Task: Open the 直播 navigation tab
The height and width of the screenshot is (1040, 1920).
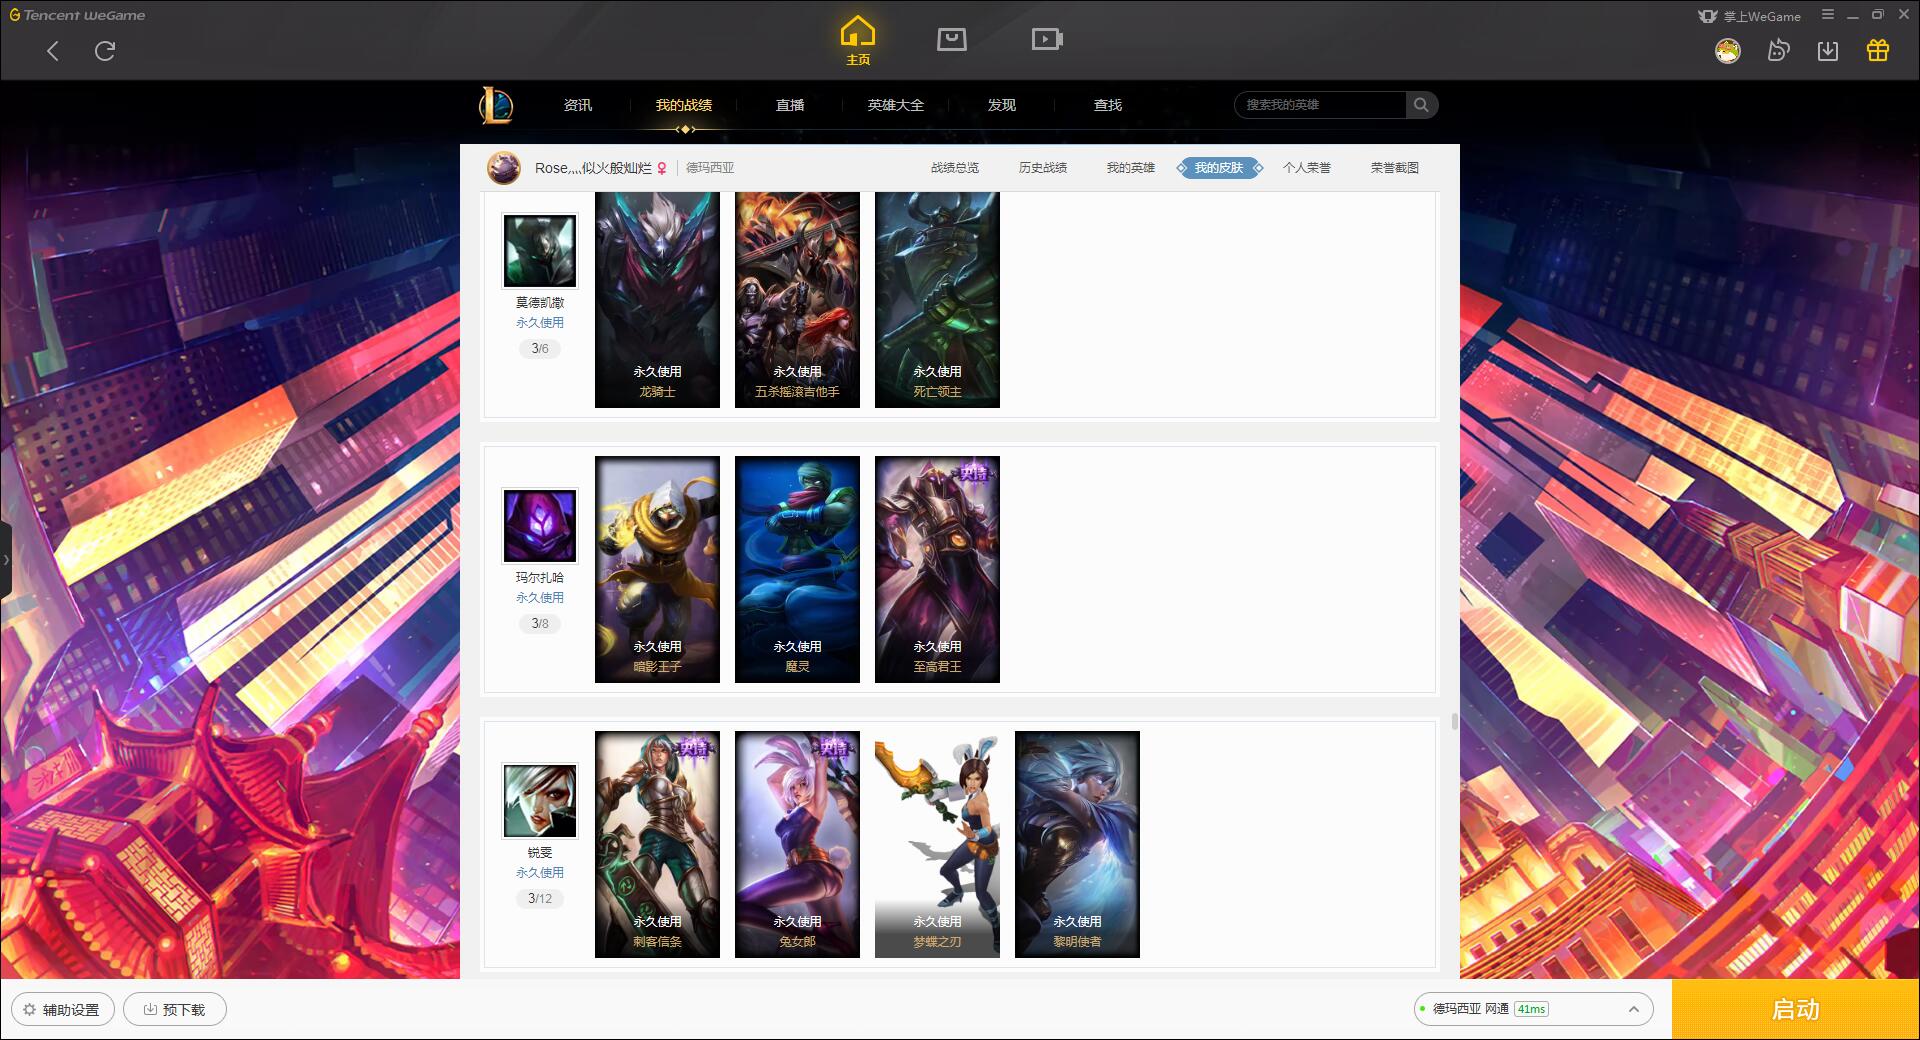Action: 790,105
